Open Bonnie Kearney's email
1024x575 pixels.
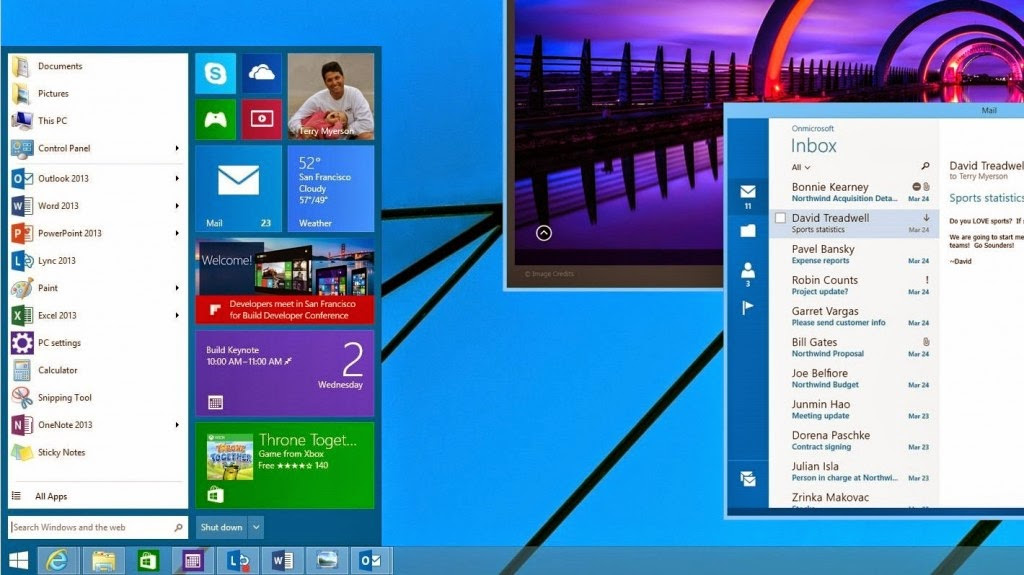(854, 192)
